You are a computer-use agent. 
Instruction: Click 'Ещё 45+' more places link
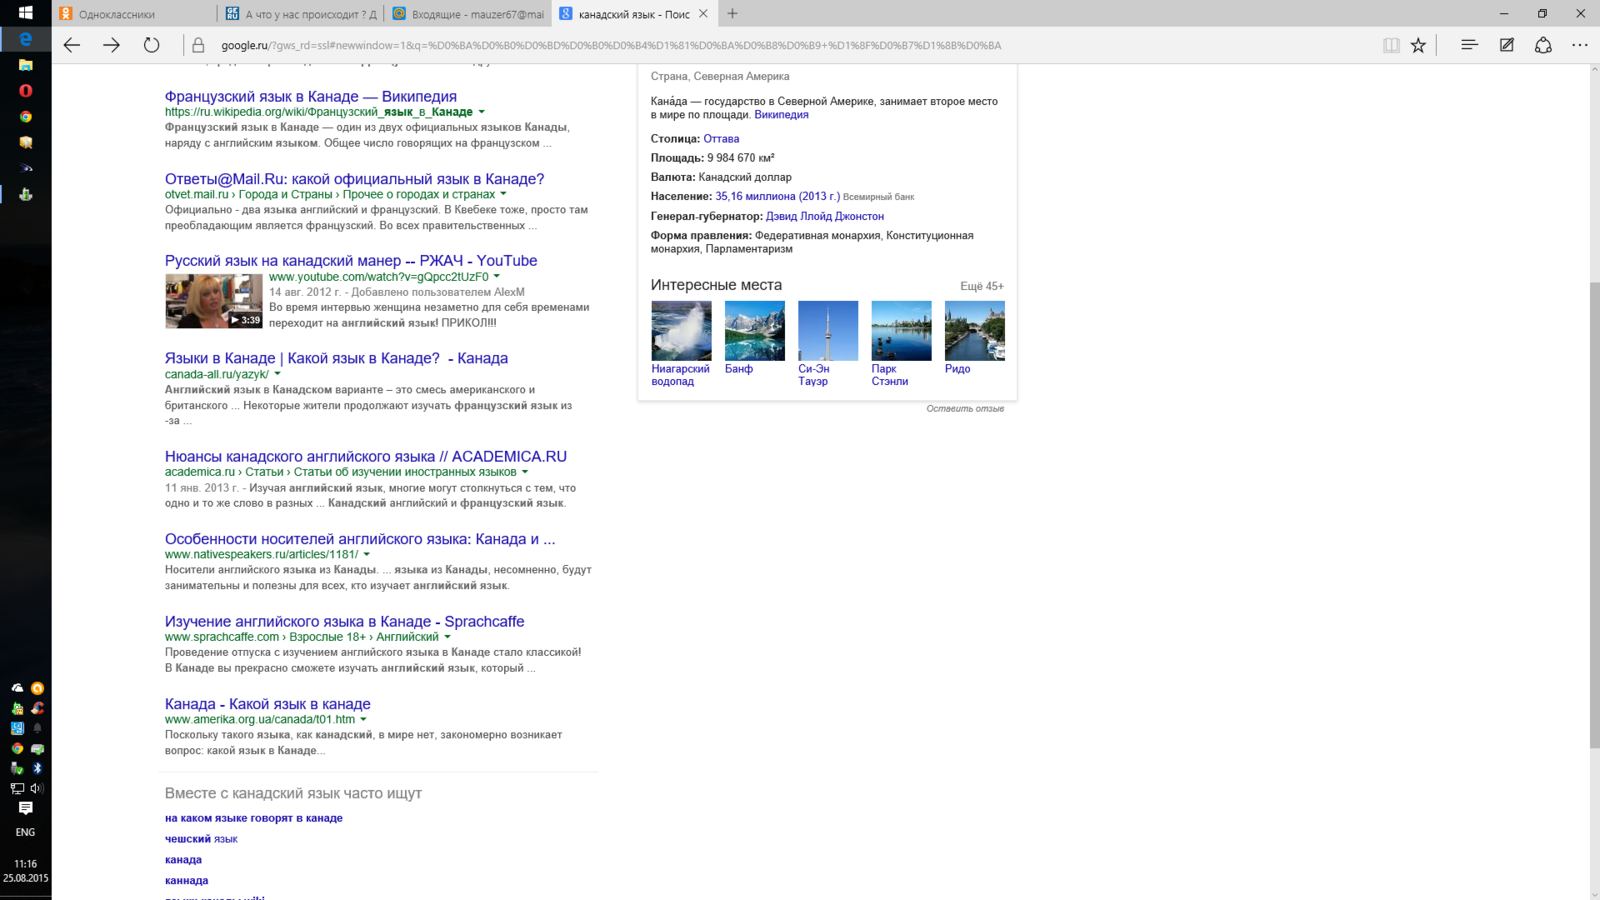tap(981, 286)
